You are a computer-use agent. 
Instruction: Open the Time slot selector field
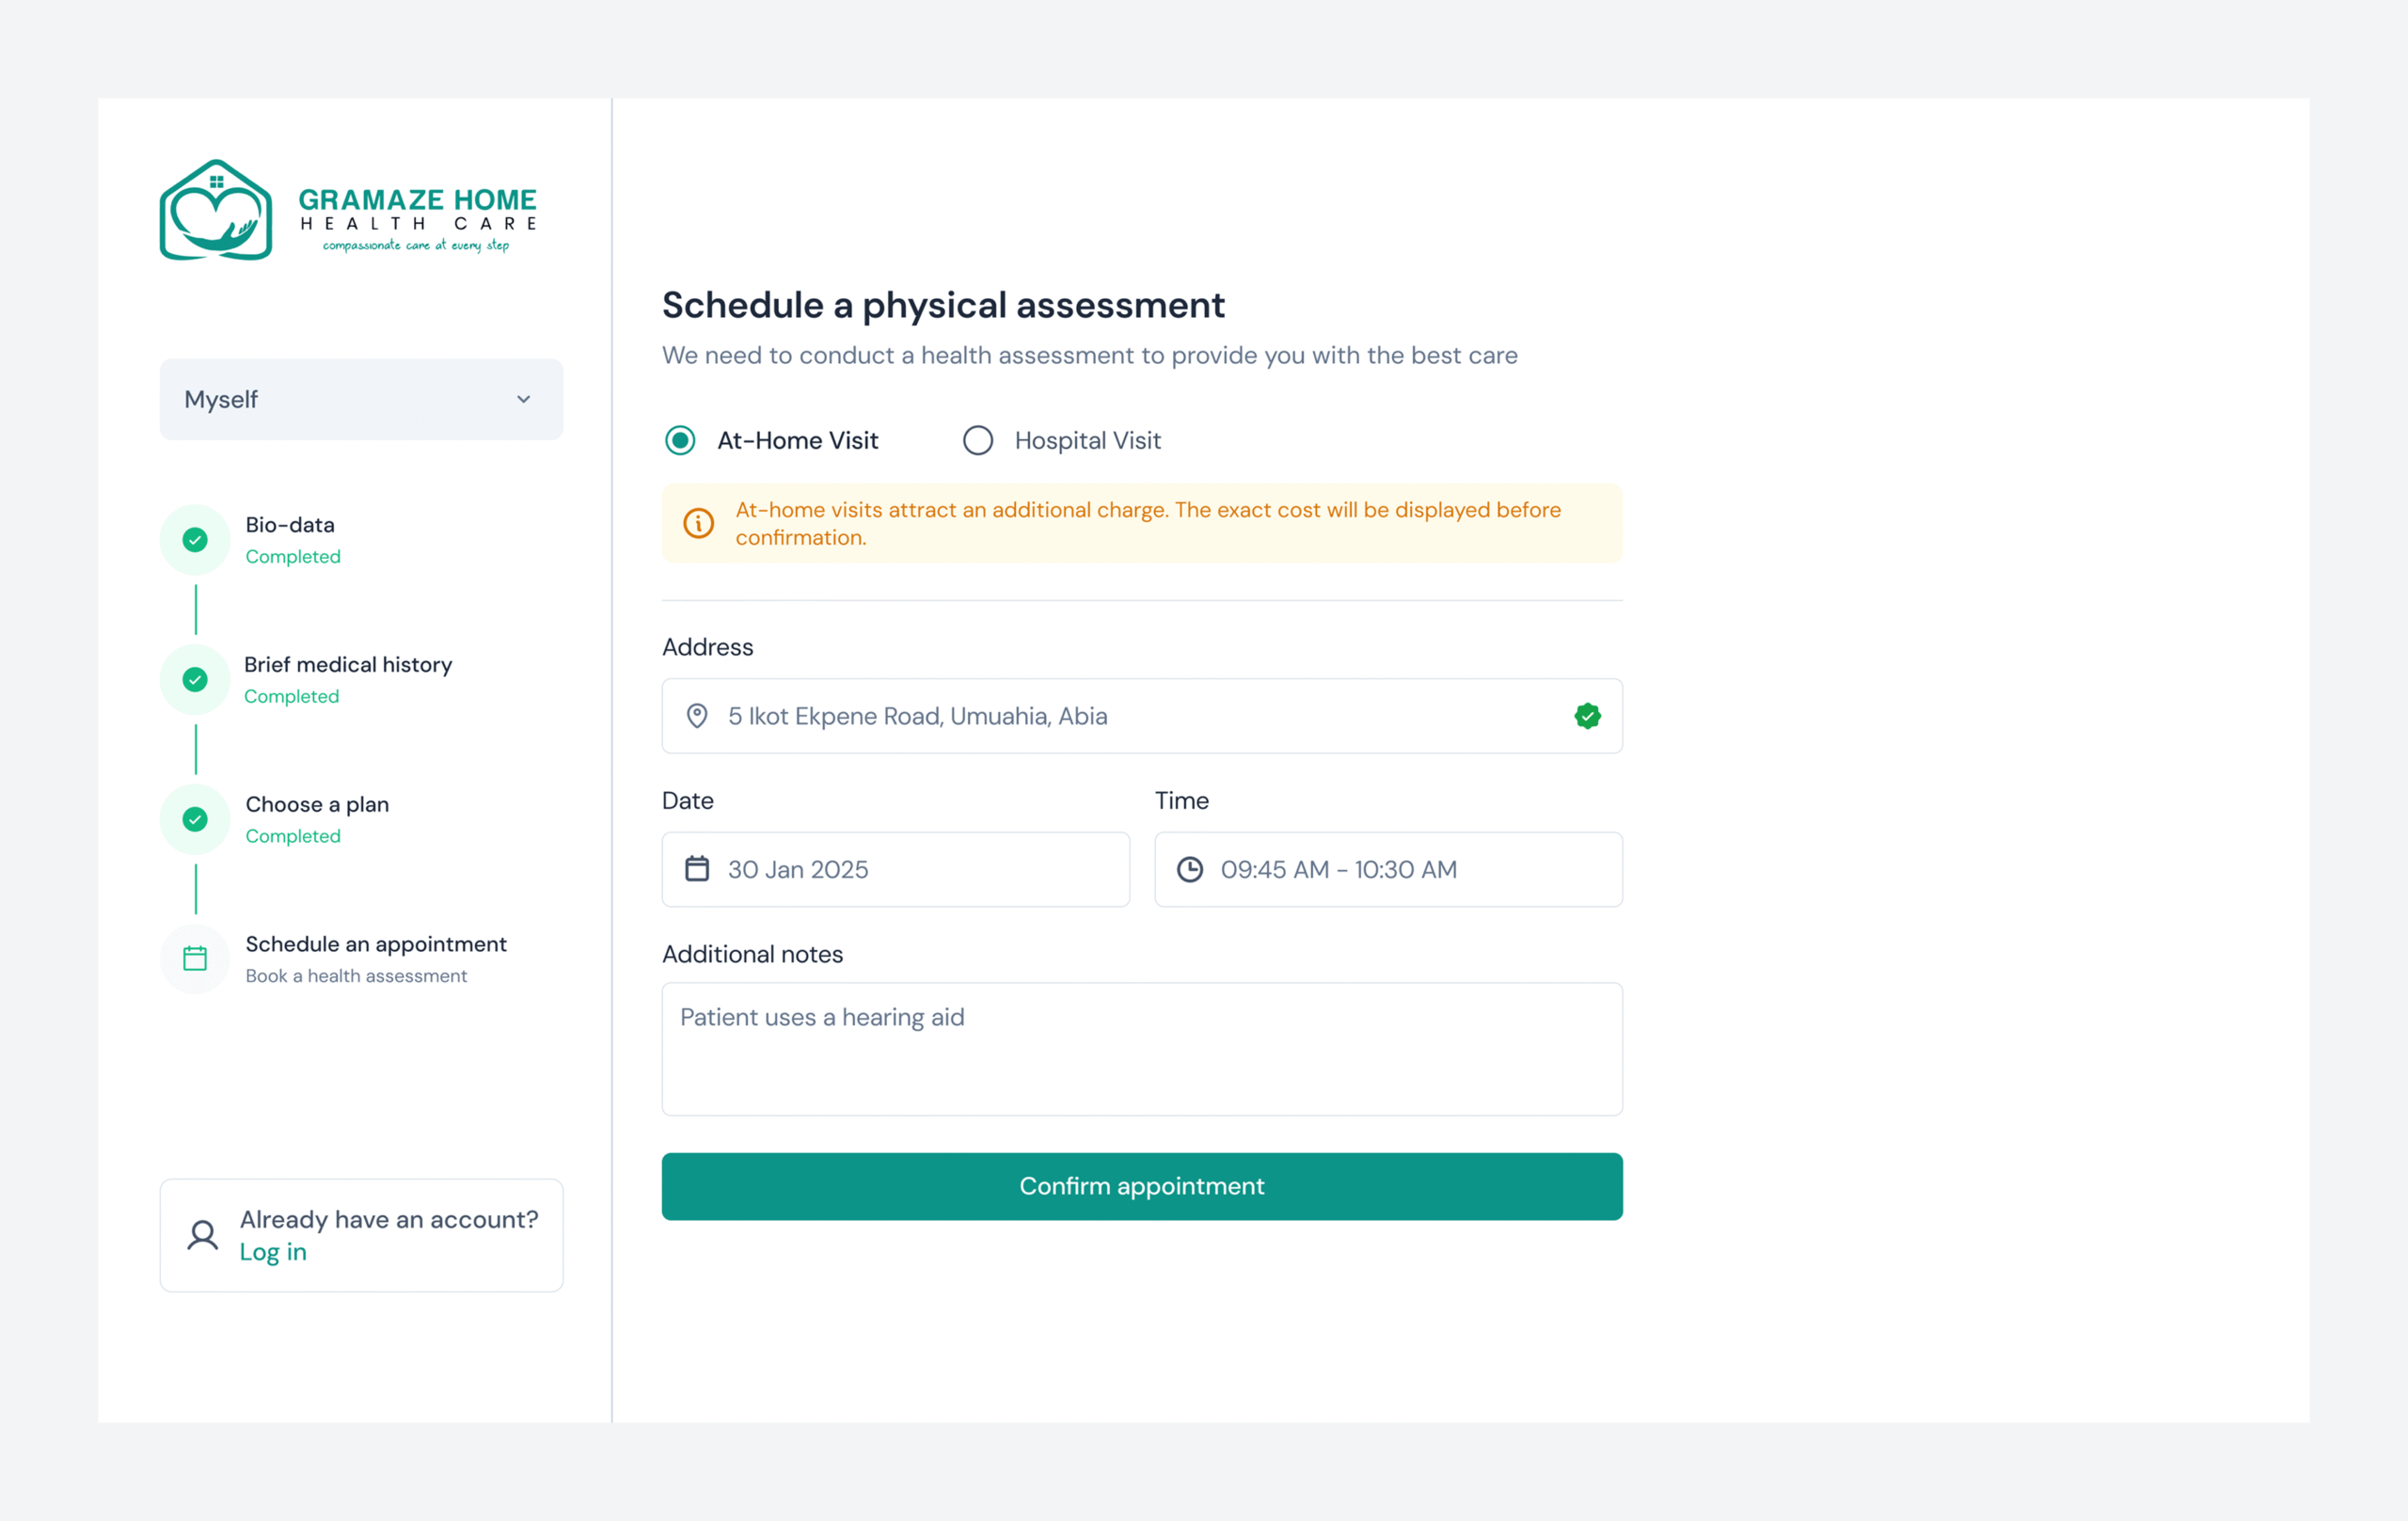coord(1388,869)
